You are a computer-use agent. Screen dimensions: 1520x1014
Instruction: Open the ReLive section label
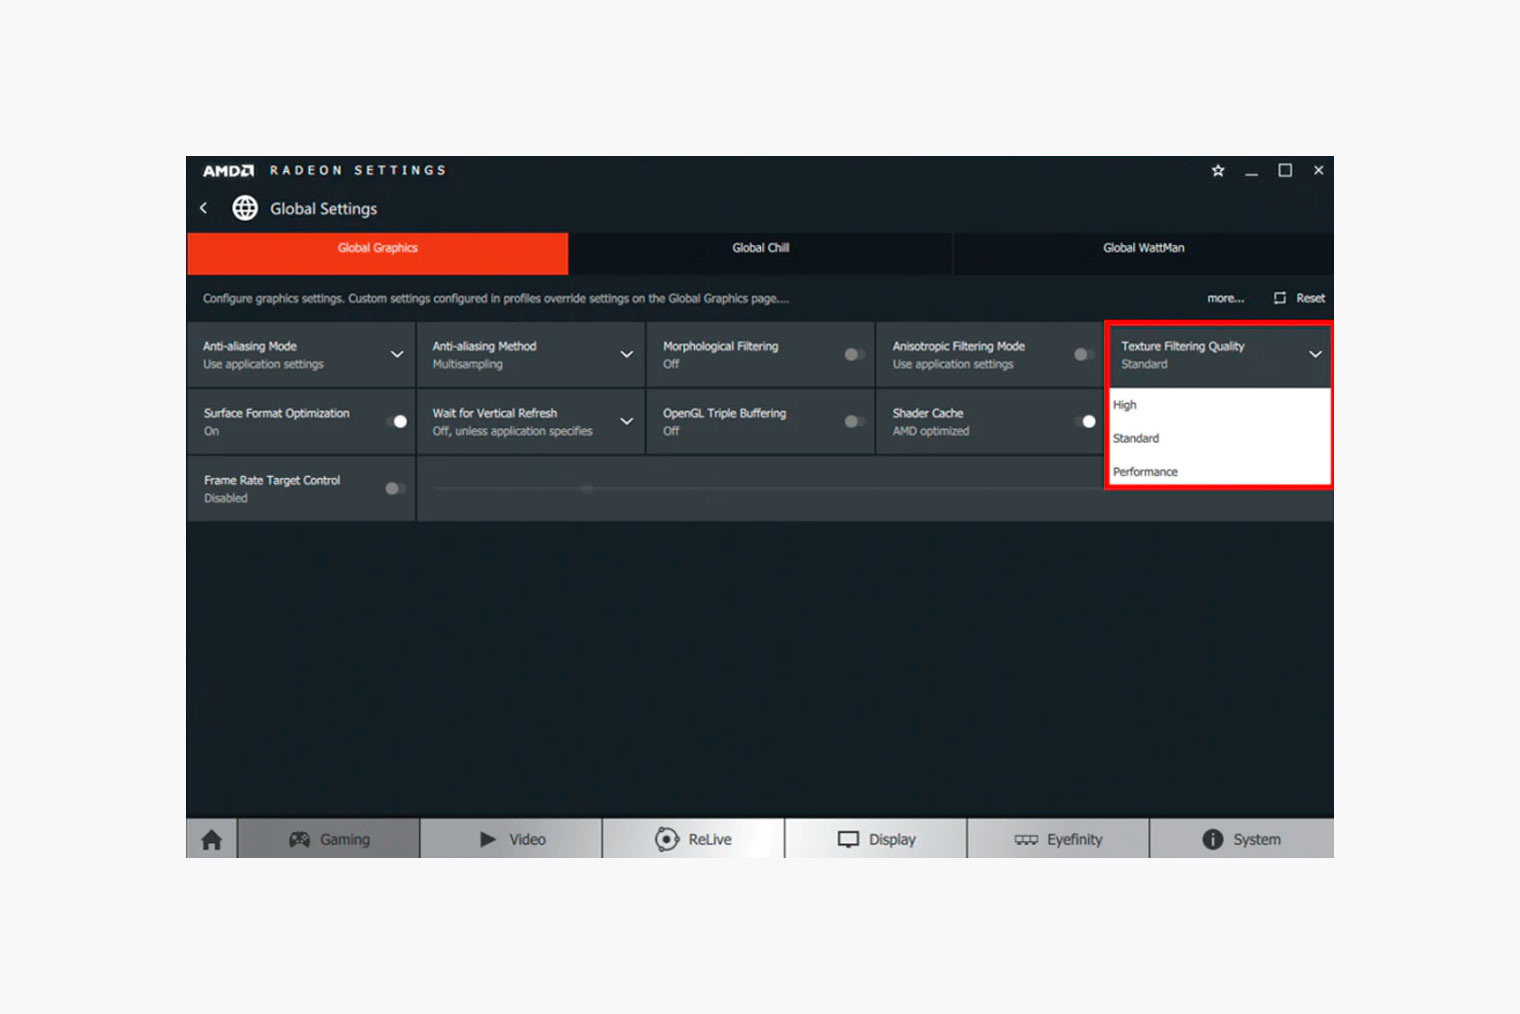[x=709, y=840]
